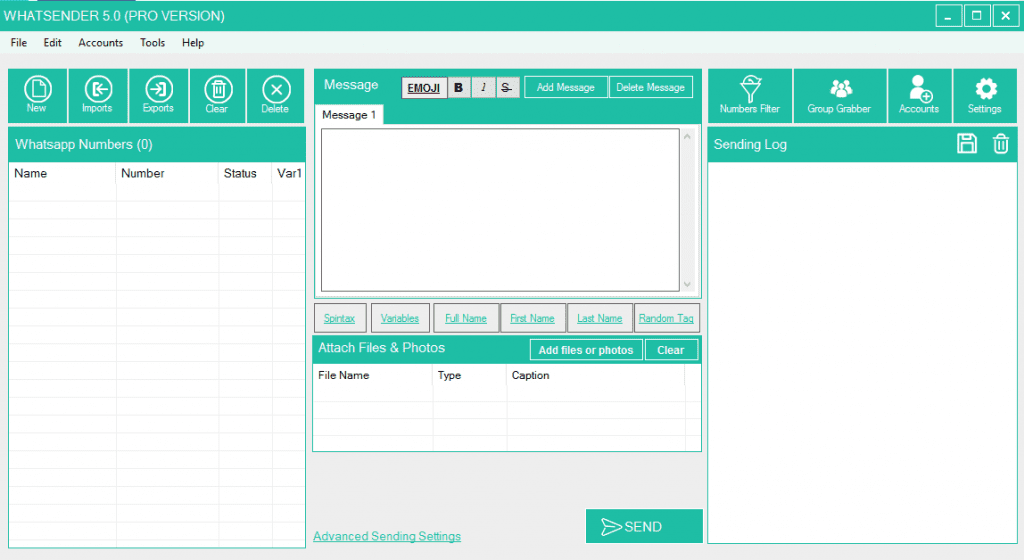Switch to the Message 1 tab
Image resolution: width=1024 pixels, height=560 pixels.
(x=349, y=115)
